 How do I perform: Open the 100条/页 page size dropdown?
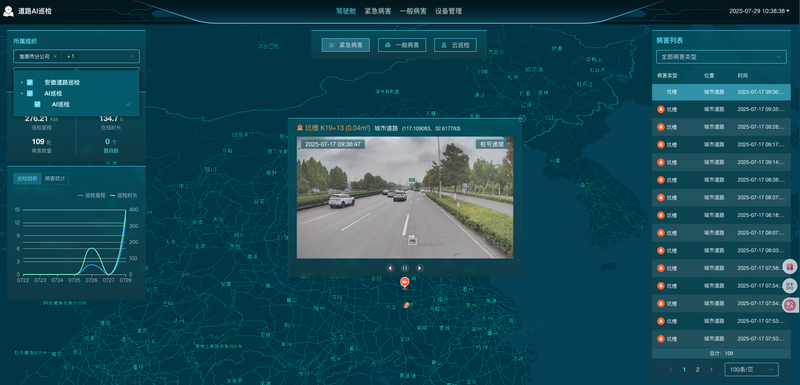(752, 369)
